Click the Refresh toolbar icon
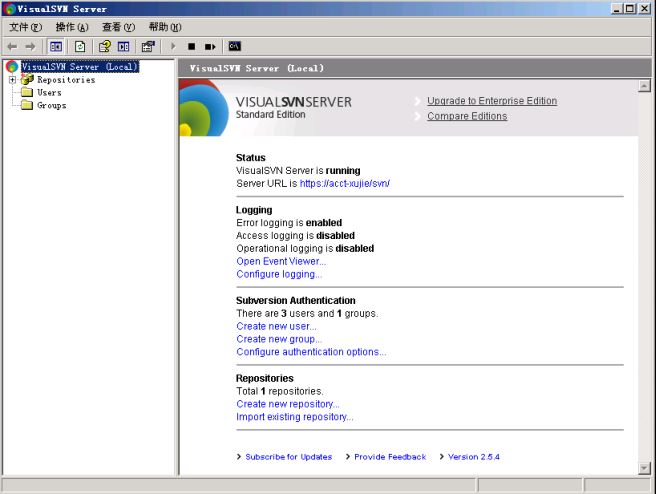The image size is (656, 494). tap(79, 46)
